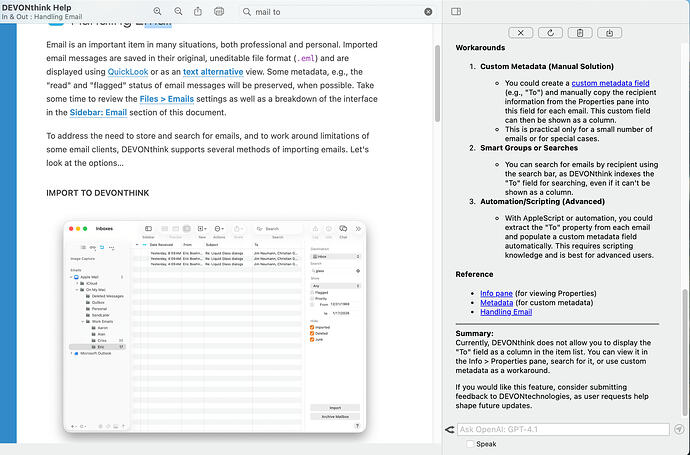
Task: Click the Inboxes window screenshot image
Action: click(x=215, y=327)
